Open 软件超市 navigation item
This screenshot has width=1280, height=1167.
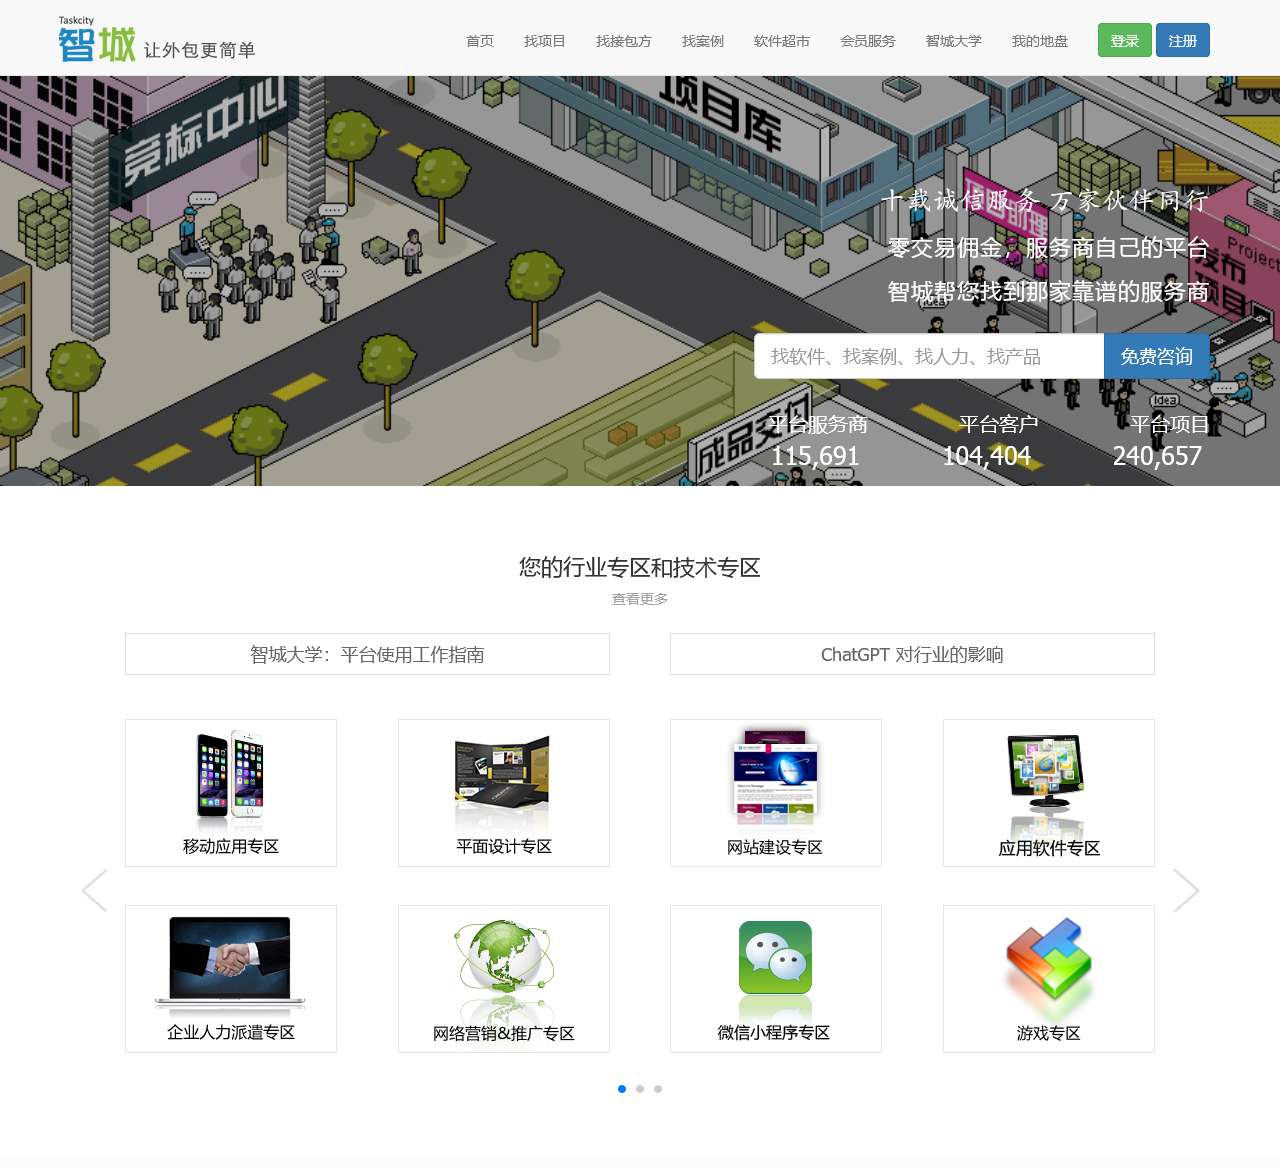coord(782,41)
